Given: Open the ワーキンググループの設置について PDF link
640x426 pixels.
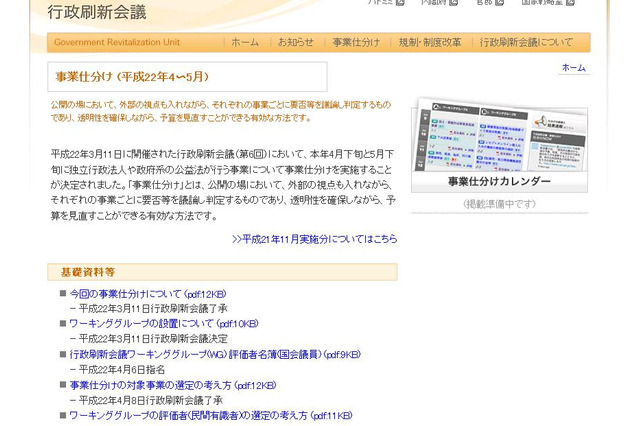Looking at the screenshot, I should (164, 324).
